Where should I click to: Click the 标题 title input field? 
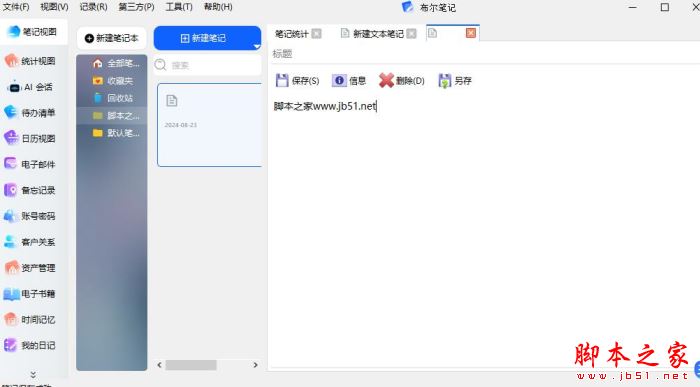486,54
